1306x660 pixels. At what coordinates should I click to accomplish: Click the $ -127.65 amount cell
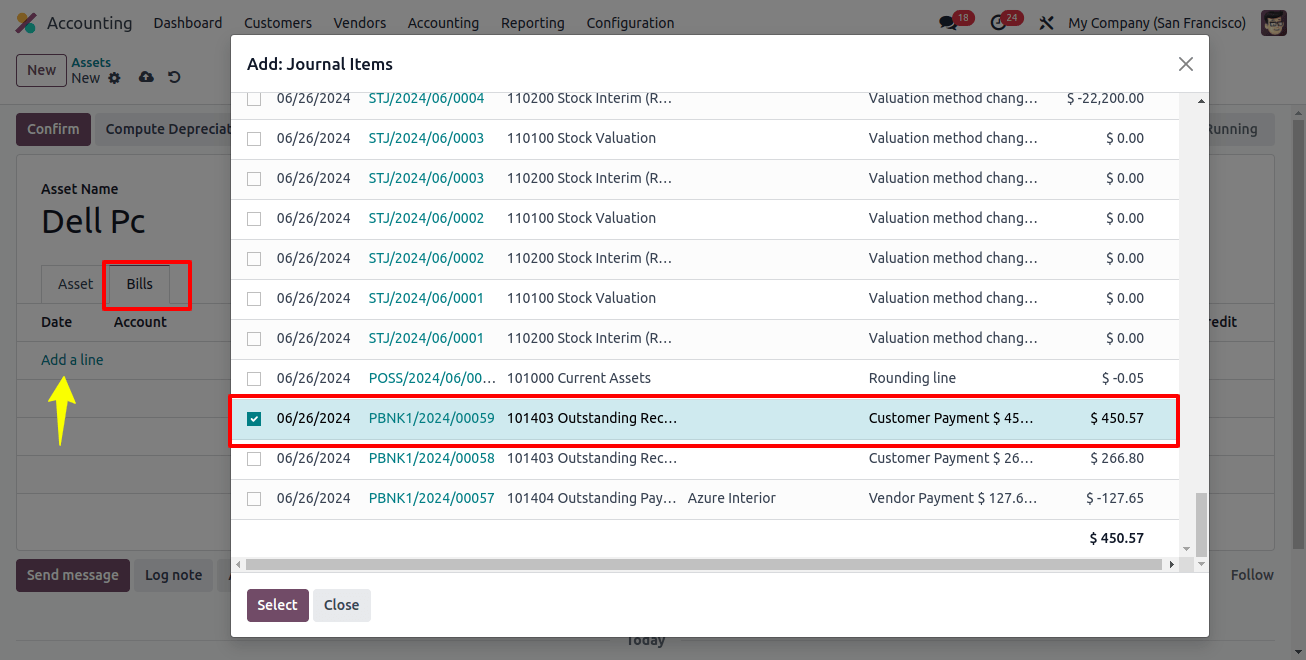(x=1115, y=498)
